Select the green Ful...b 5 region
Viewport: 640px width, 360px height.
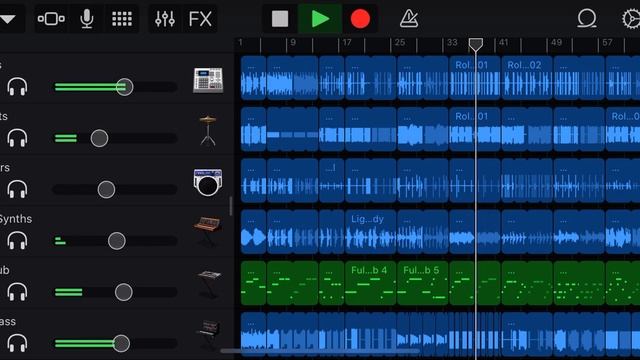pyautogui.click(x=422, y=283)
